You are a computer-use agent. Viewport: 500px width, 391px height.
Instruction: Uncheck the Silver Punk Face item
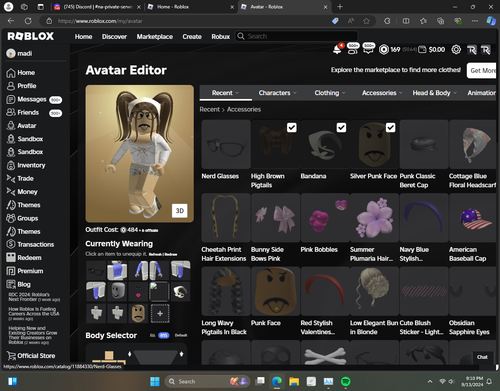pyautogui.click(x=390, y=128)
